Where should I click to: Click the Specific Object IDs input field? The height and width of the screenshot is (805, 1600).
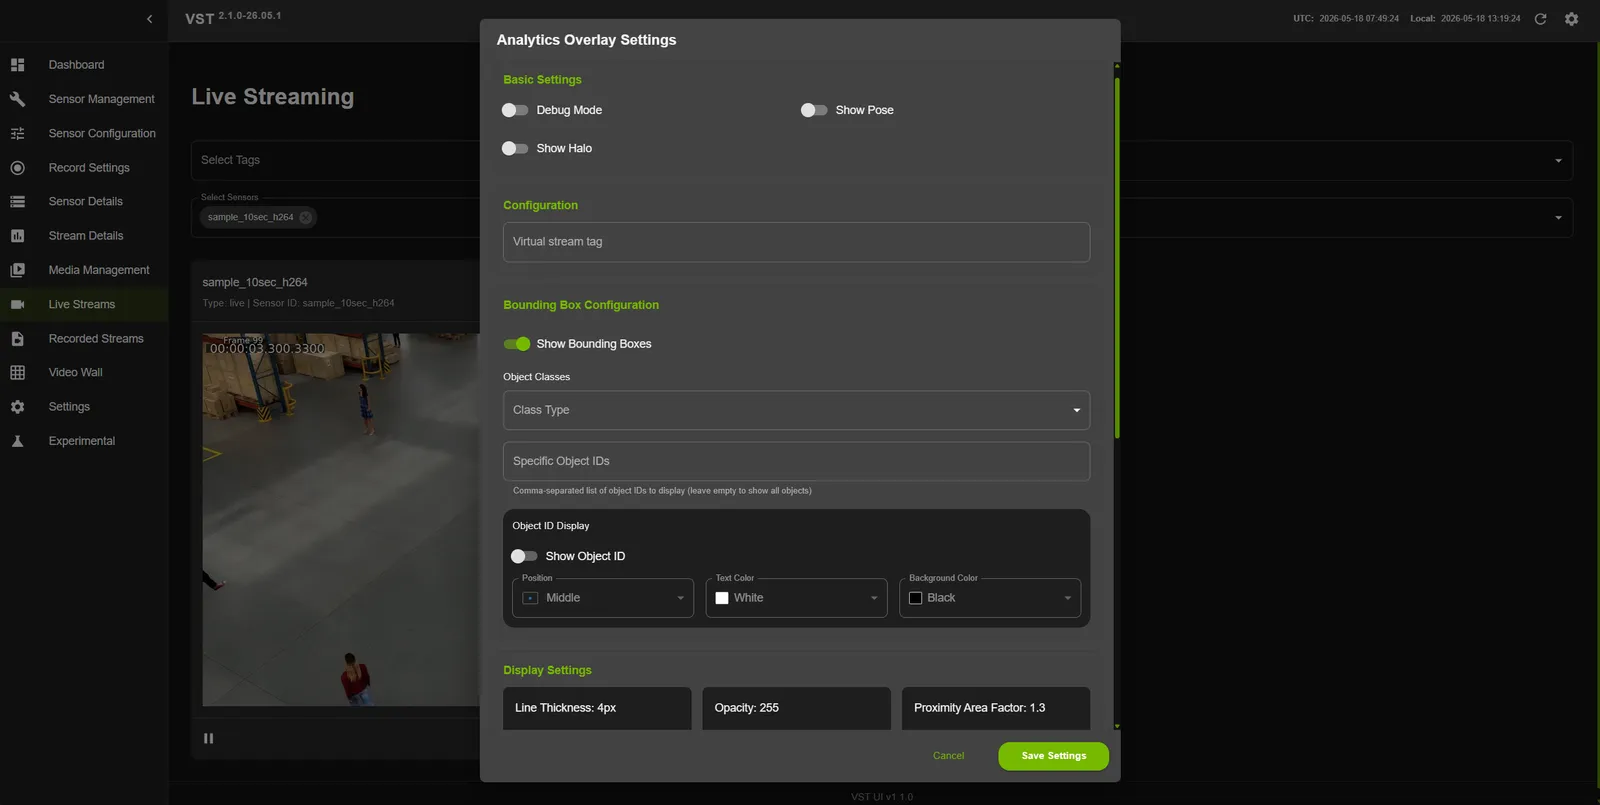796,461
